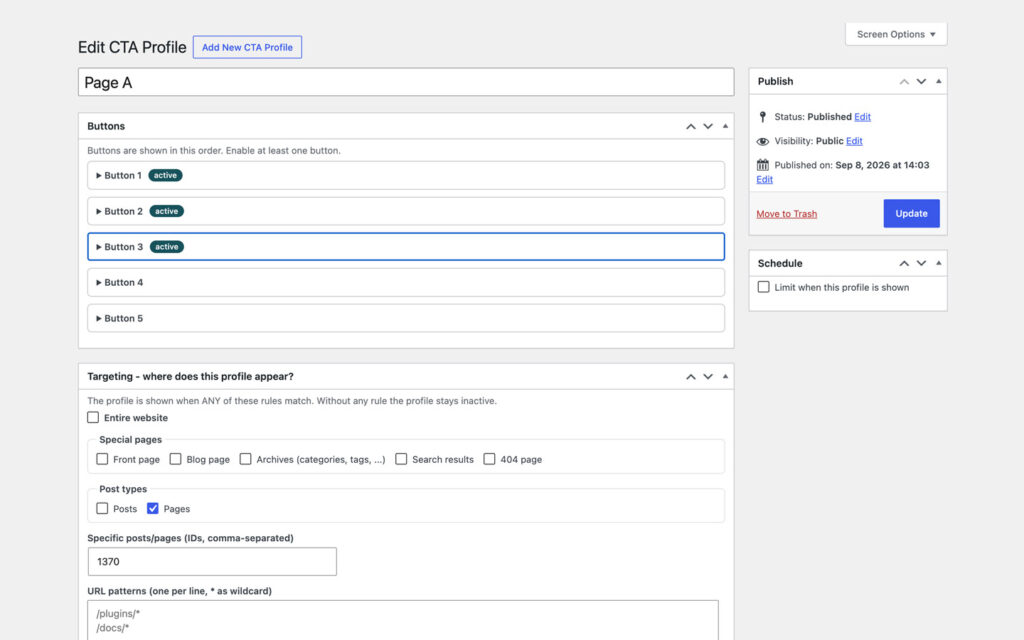Collapse the Schedule box toggle

click(x=938, y=263)
